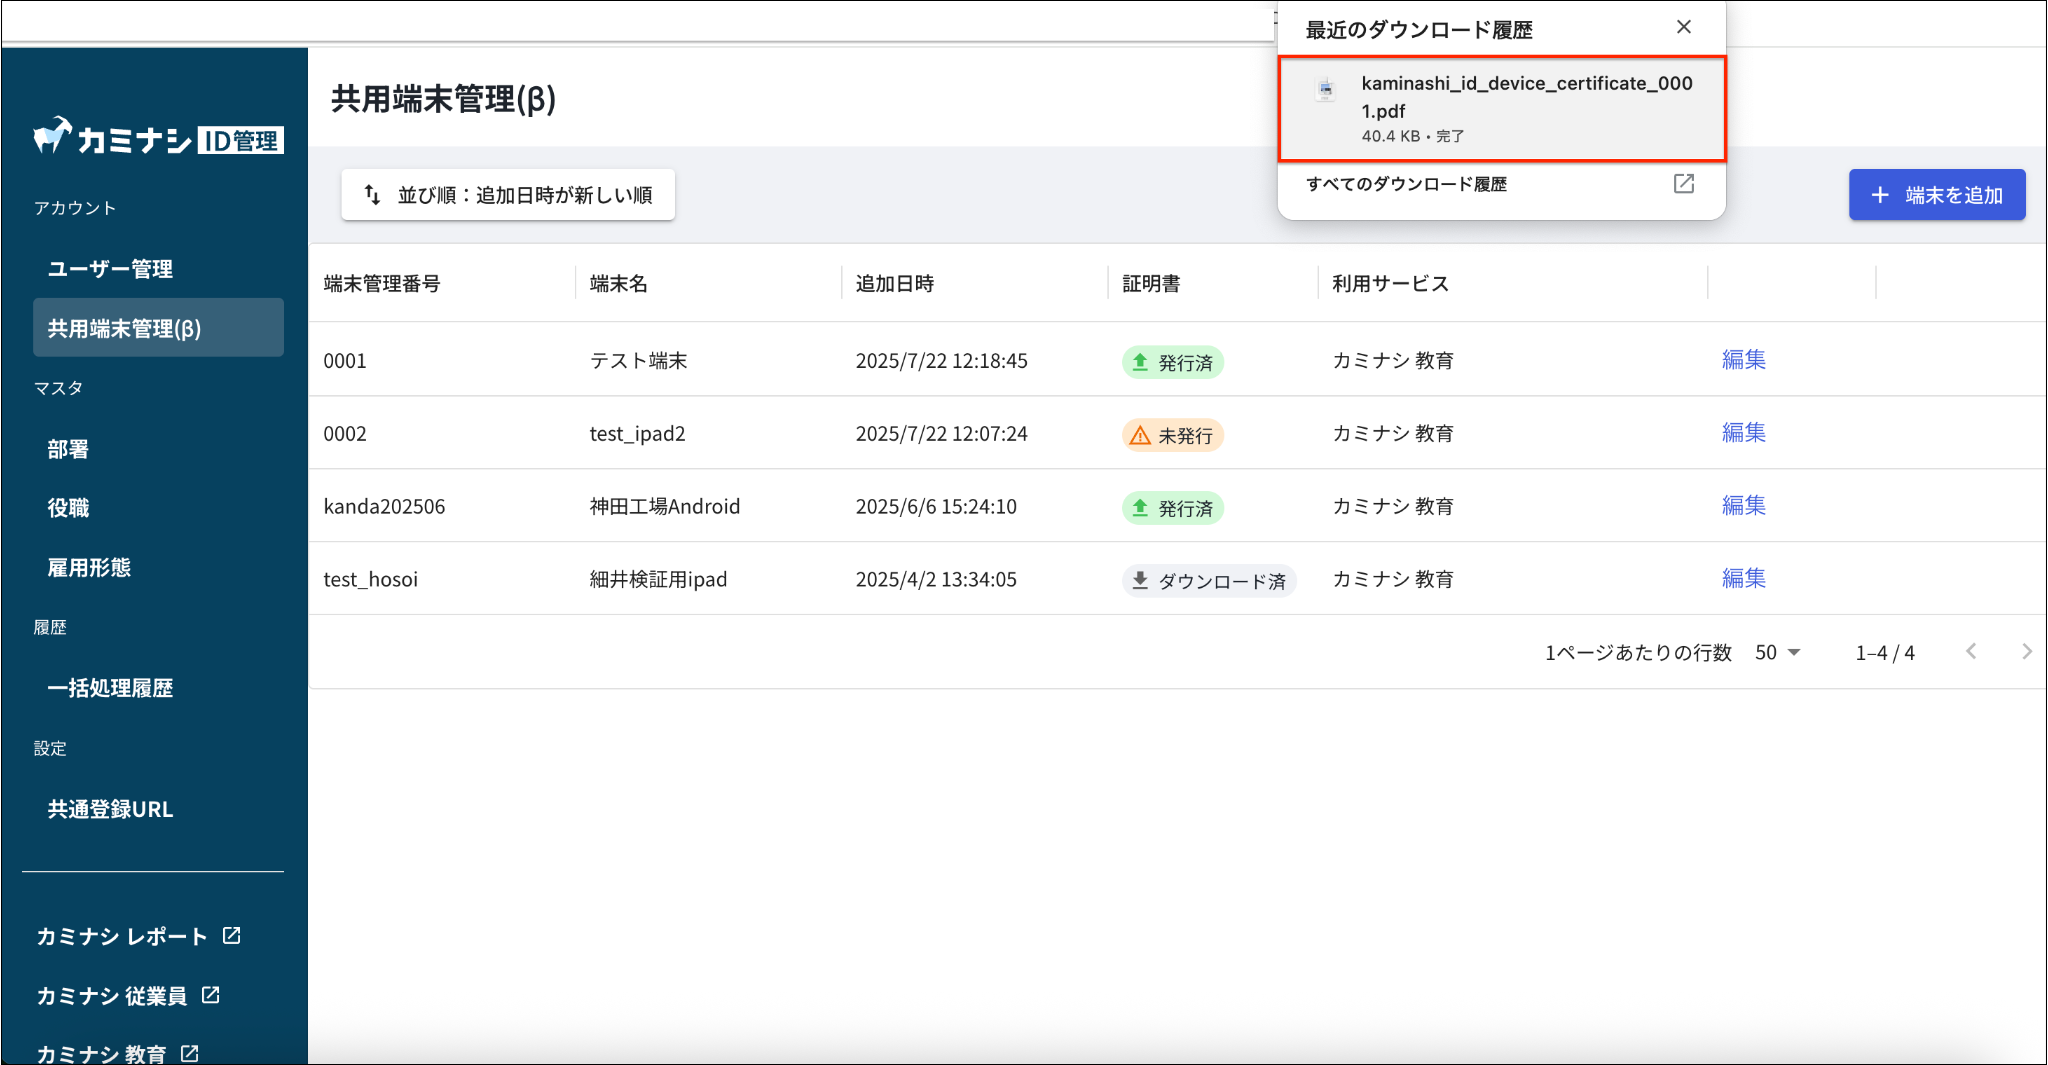Click external-link icon beside カミナシ 教育
The width and height of the screenshot is (2048, 1065).
(190, 1053)
